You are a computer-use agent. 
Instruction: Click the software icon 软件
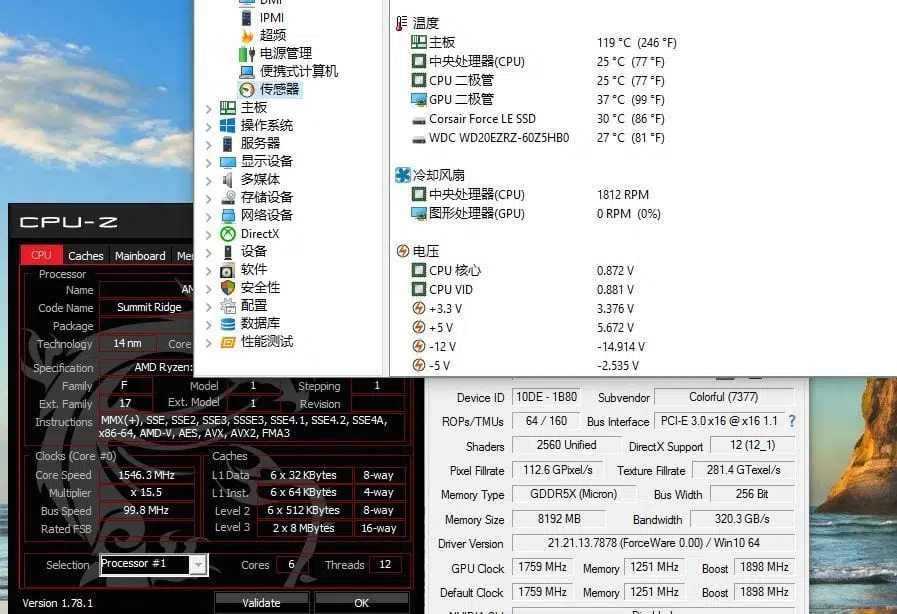tap(228, 270)
